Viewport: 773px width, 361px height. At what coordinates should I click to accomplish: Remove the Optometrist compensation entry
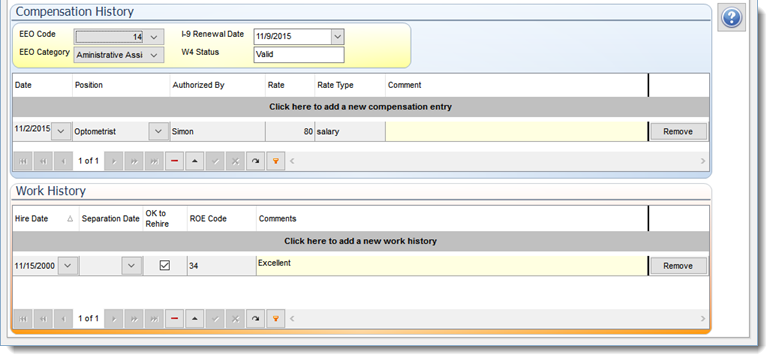coord(678,132)
